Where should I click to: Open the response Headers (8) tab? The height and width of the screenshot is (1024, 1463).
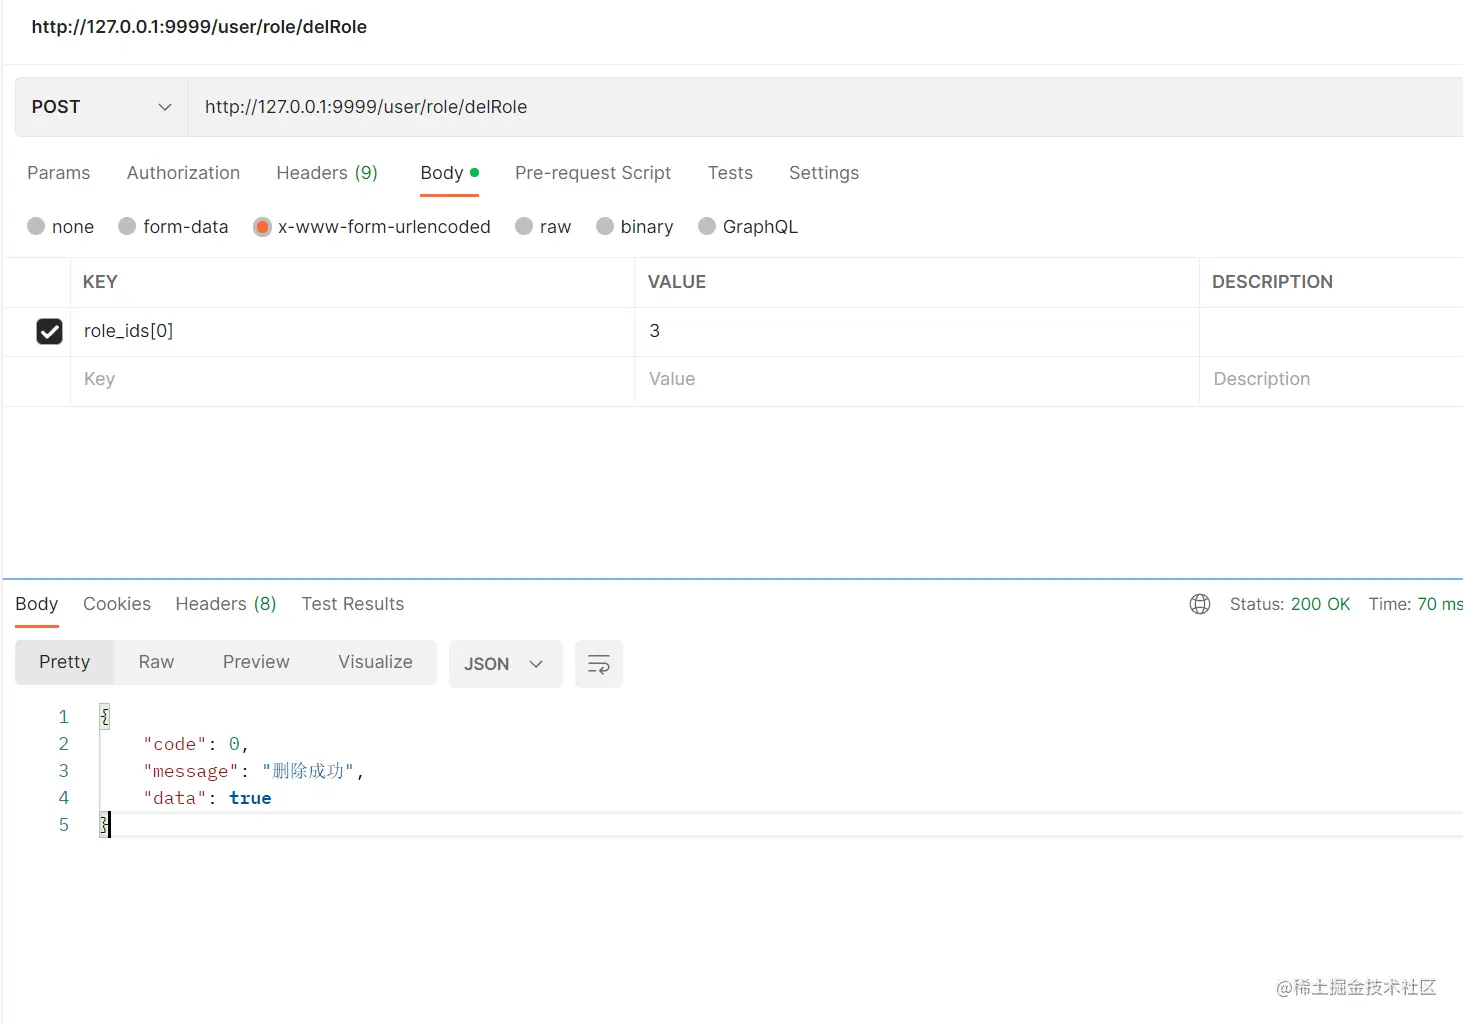pyautogui.click(x=226, y=604)
